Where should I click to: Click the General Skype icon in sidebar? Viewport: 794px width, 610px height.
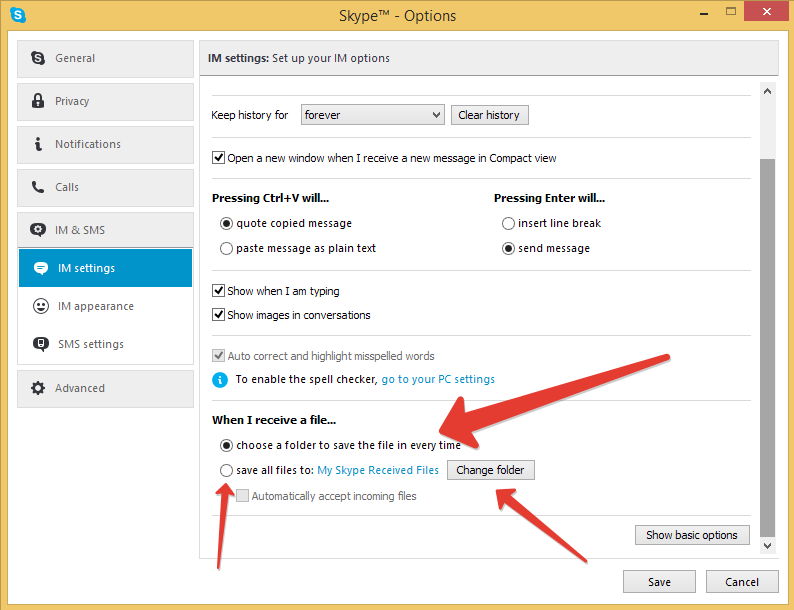(38, 58)
